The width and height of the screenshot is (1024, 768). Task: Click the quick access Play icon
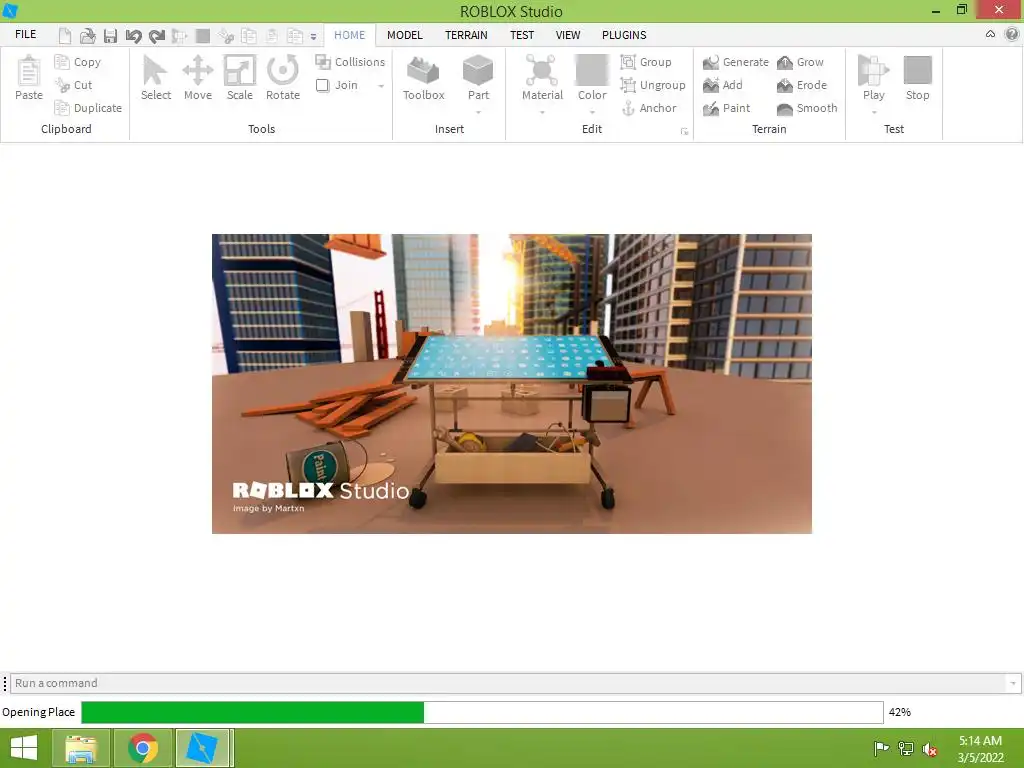tap(180, 35)
